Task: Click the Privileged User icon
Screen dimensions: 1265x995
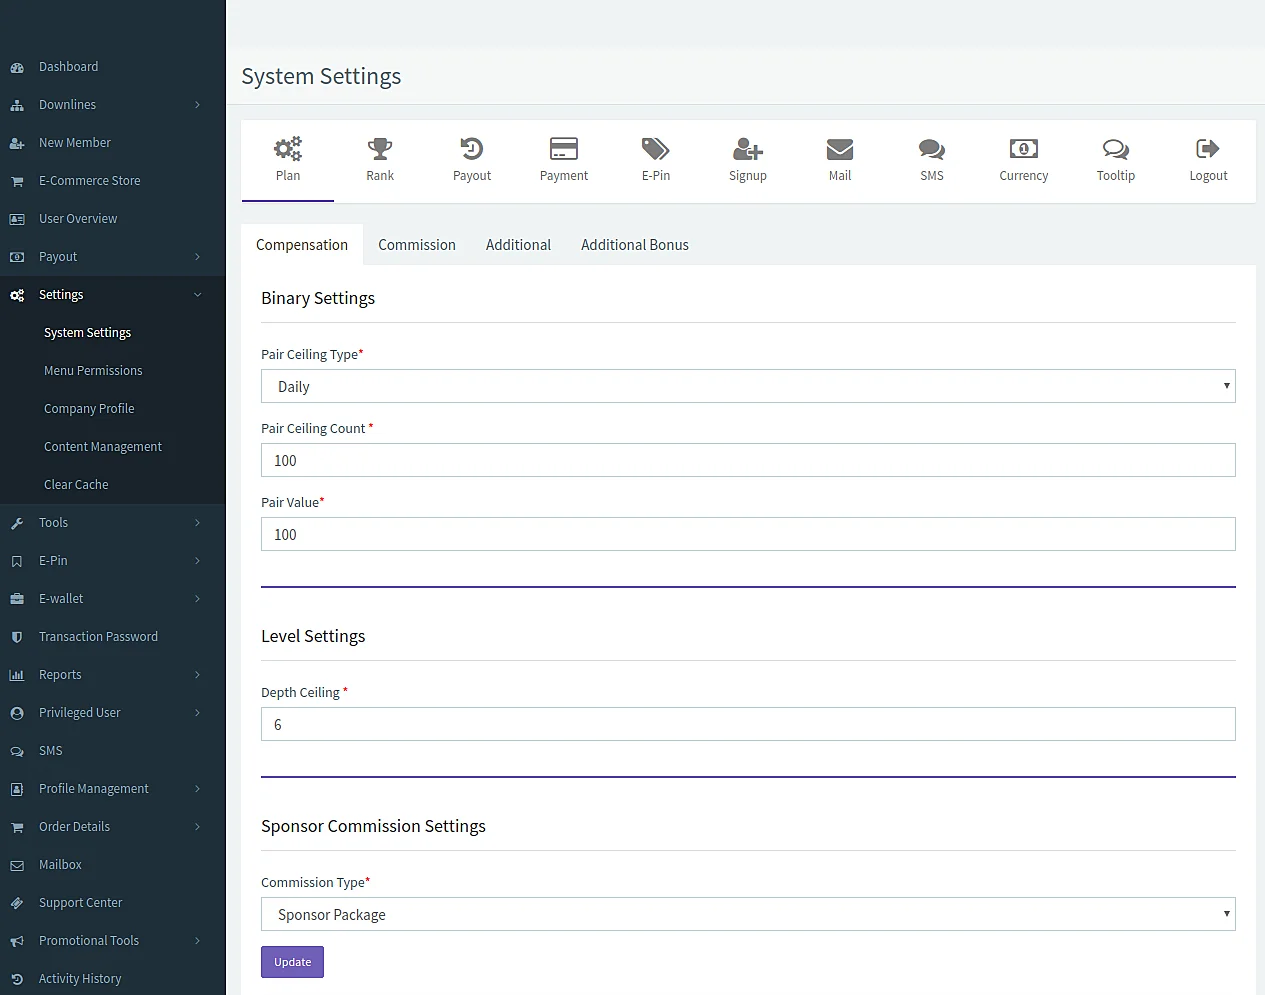Action: (x=17, y=714)
